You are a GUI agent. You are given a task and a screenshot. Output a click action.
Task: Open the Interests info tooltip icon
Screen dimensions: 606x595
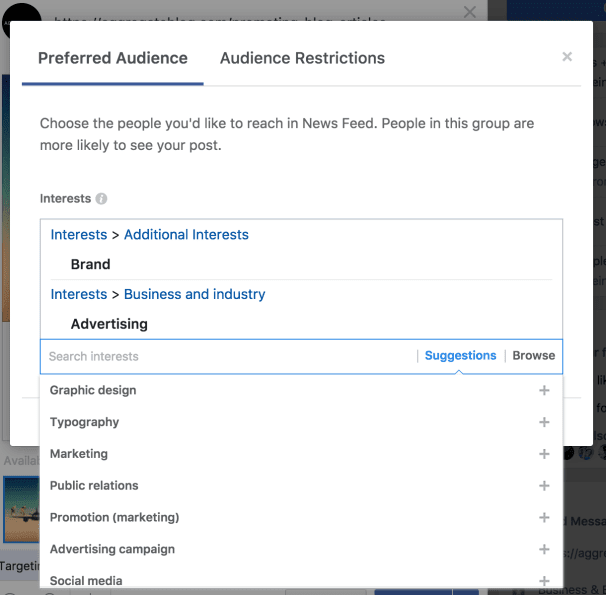pyautogui.click(x=101, y=199)
